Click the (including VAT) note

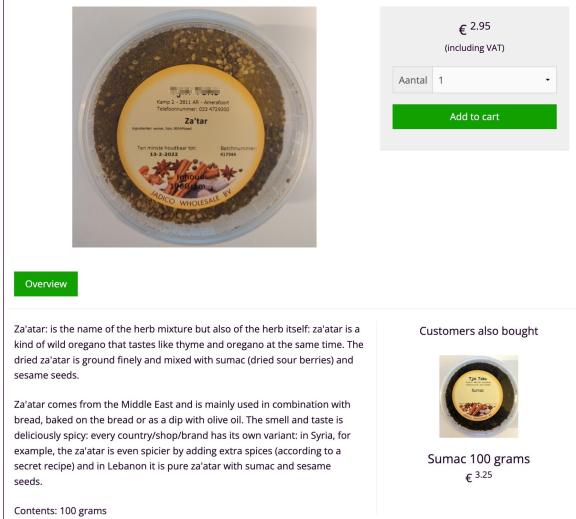click(x=474, y=48)
